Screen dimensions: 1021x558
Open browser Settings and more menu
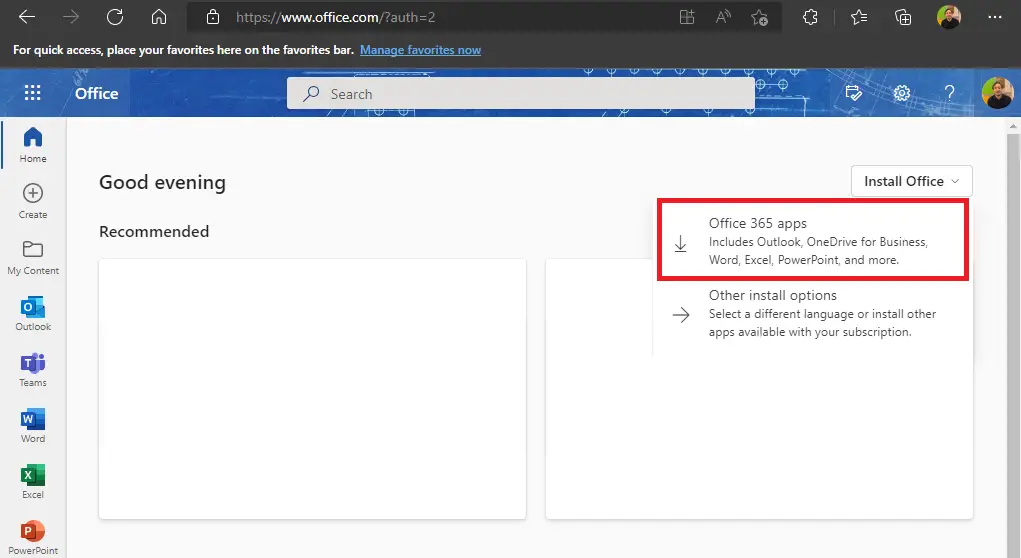tap(995, 18)
